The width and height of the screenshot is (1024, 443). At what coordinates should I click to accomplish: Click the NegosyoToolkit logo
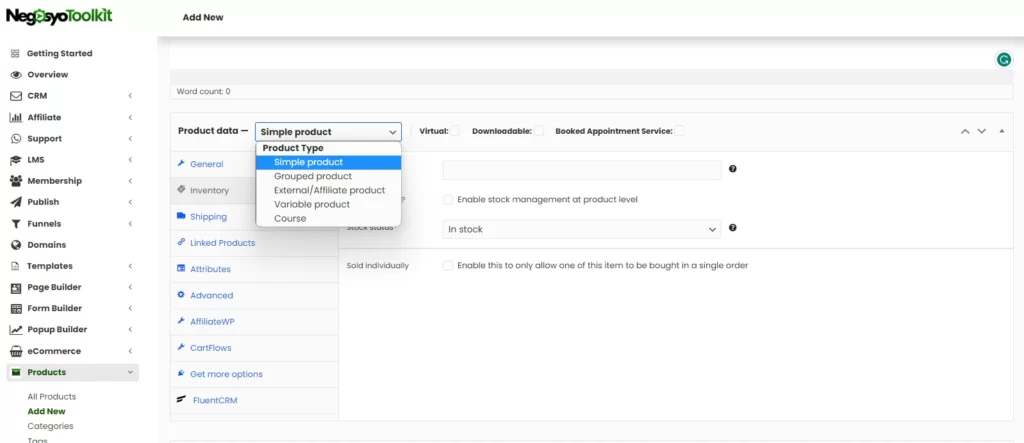click(x=59, y=16)
